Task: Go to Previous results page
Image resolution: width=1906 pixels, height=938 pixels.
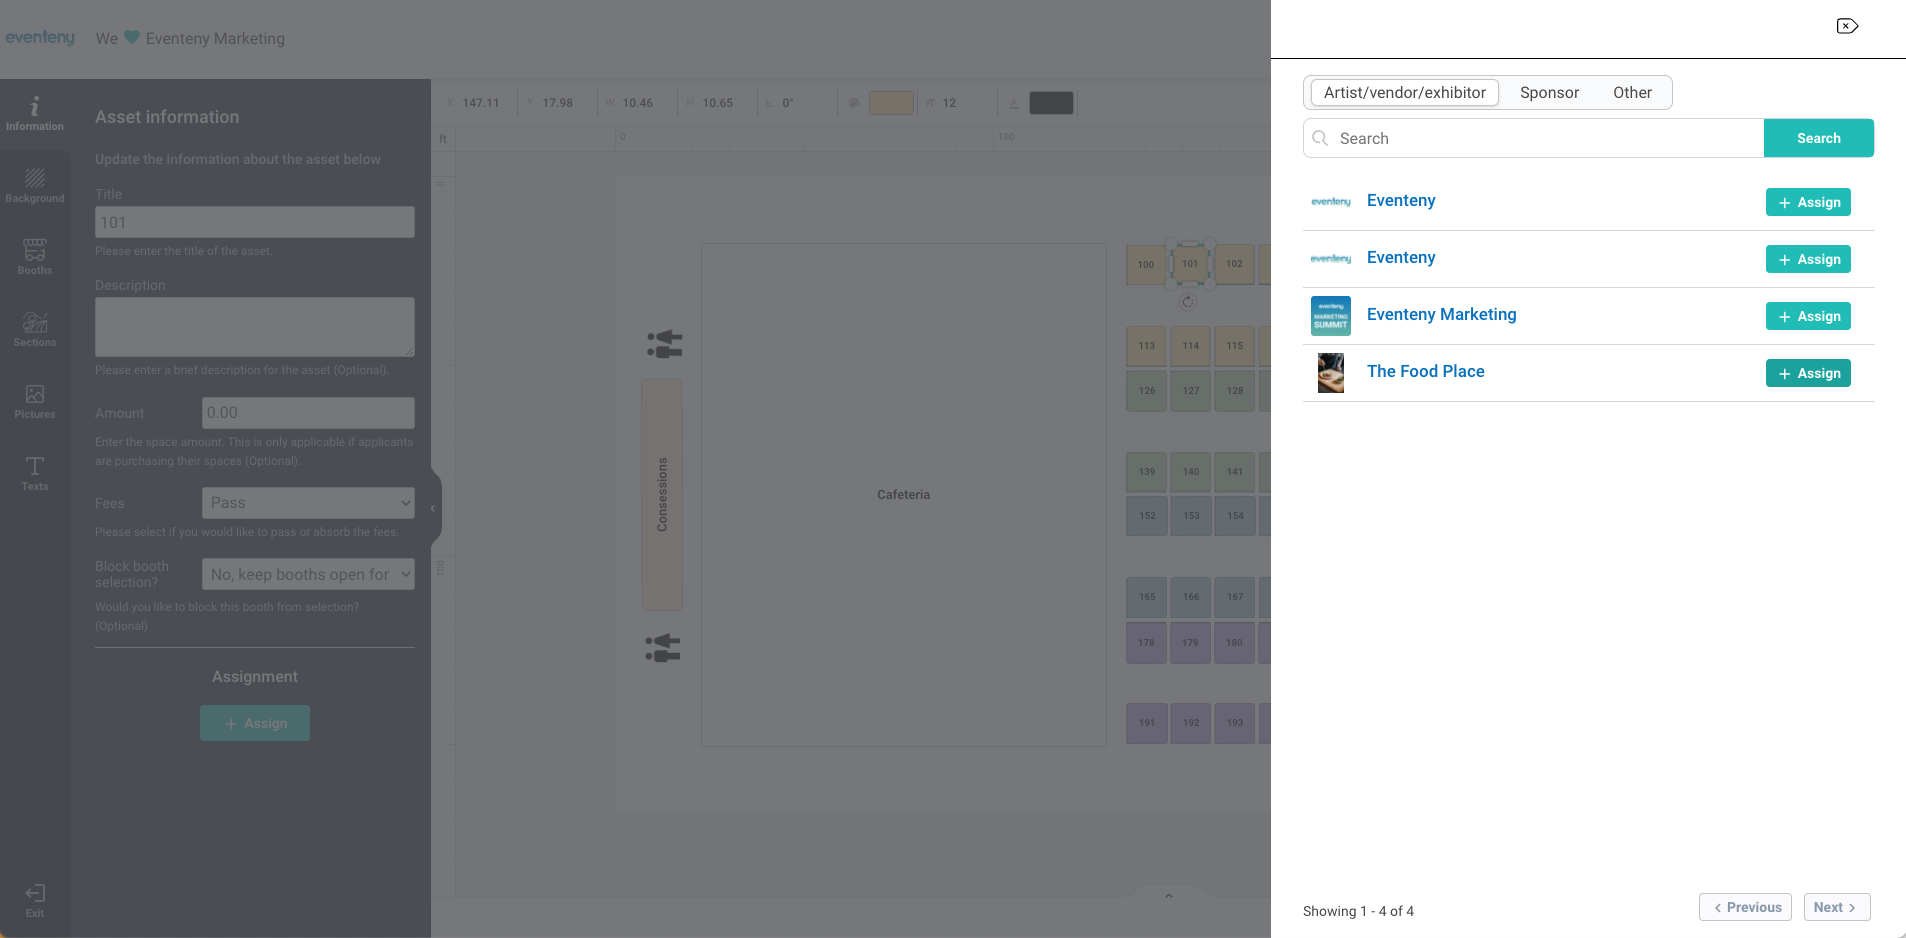Action: point(1745,907)
